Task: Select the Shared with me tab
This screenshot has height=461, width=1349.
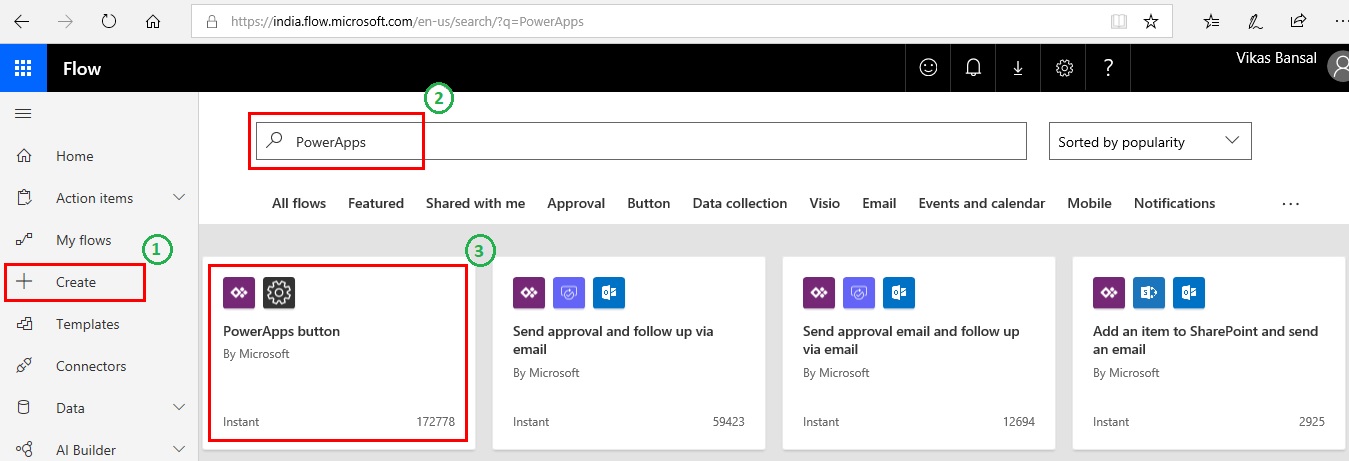Action: point(475,203)
